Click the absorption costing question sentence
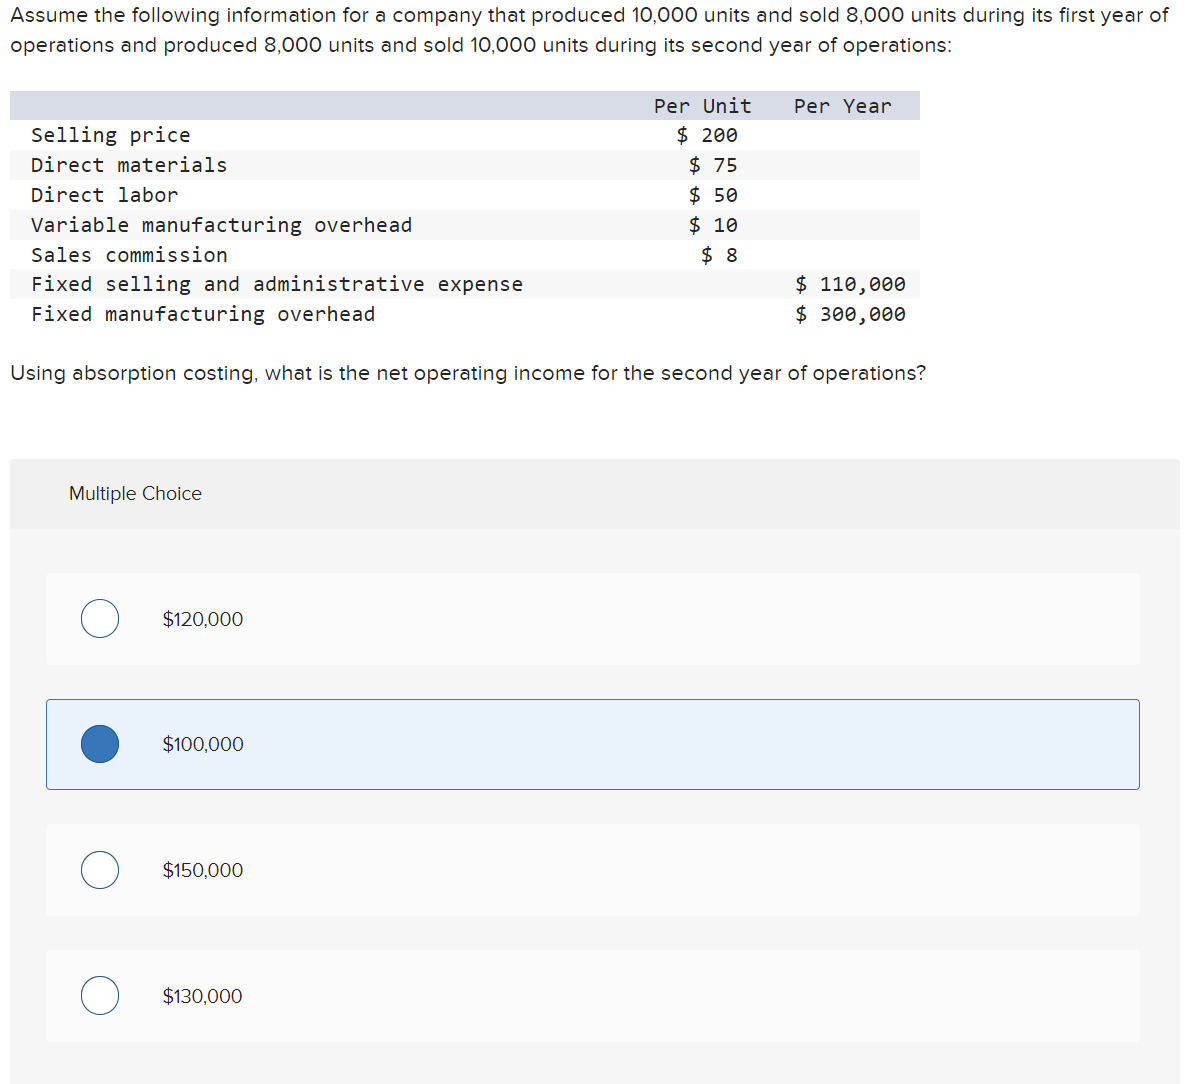 (468, 374)
